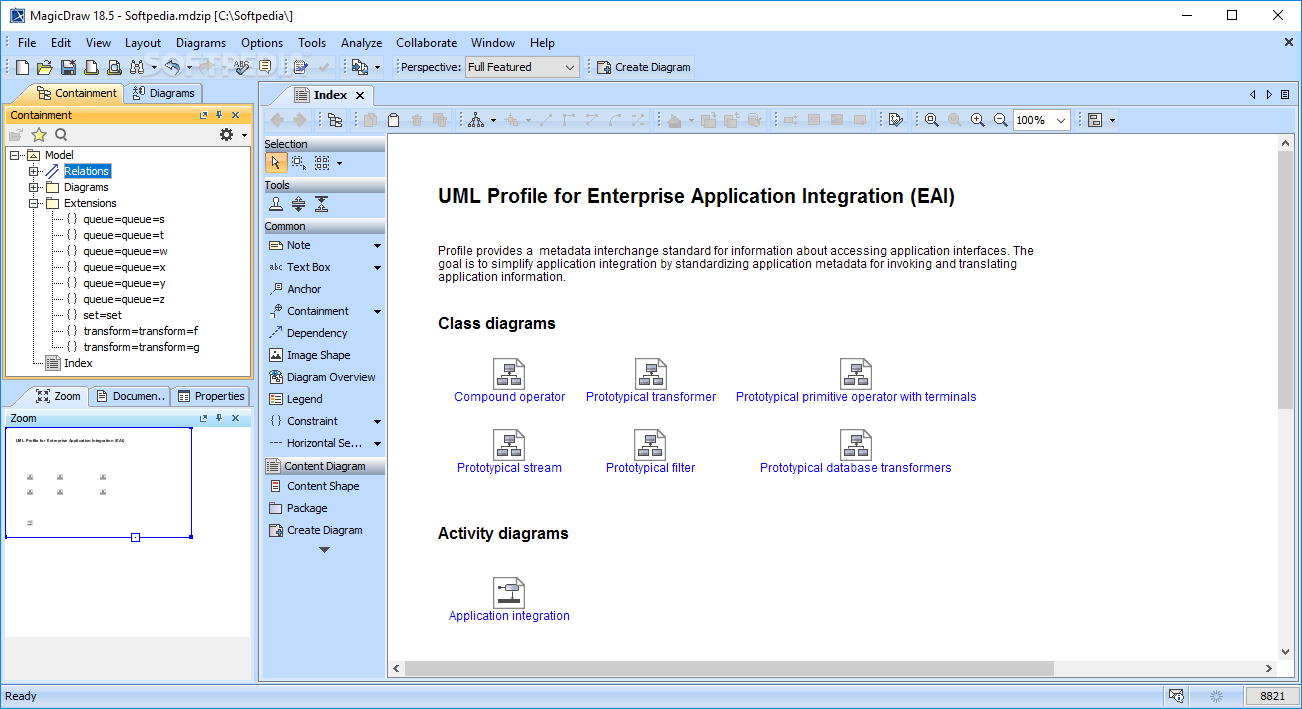Collapse the Extensions folder in tree
1302x709 pixels.
(x=34, y=203)
